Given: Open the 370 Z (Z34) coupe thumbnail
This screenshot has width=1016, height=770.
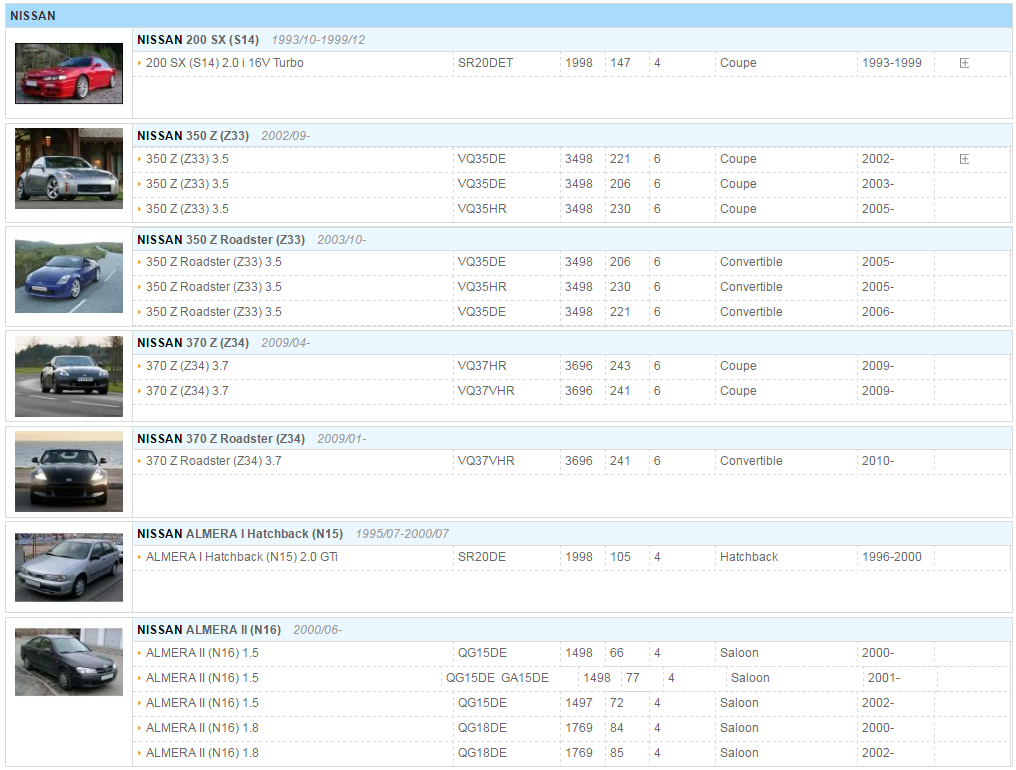Looking at the screenshot, I should pyautogui.click(x=69, y=376).
